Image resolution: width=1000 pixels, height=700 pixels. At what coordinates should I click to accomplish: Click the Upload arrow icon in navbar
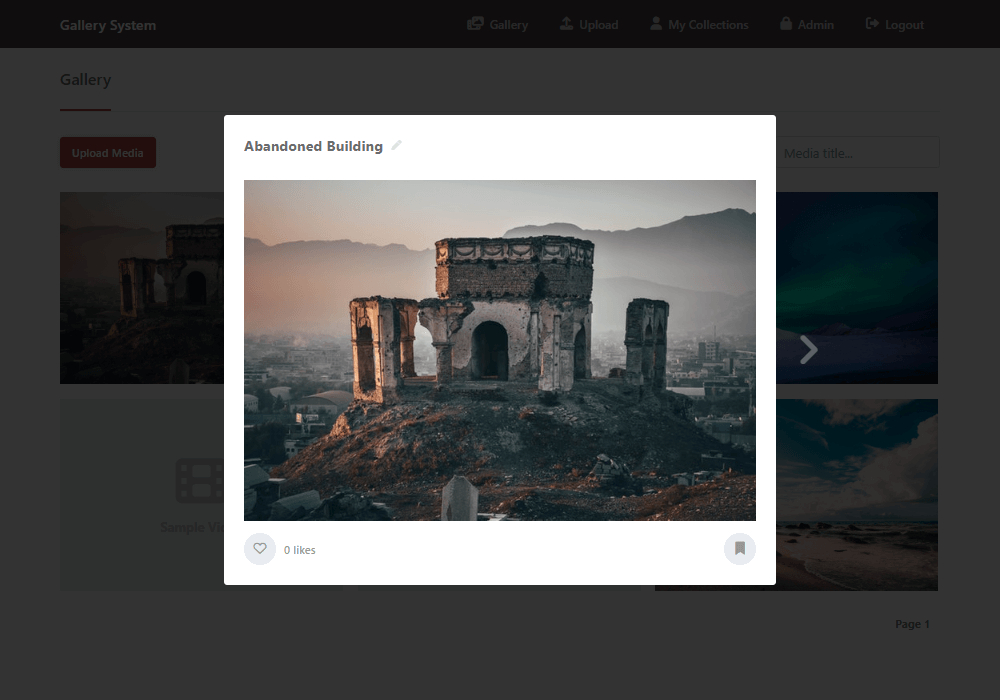coord(566,24)
